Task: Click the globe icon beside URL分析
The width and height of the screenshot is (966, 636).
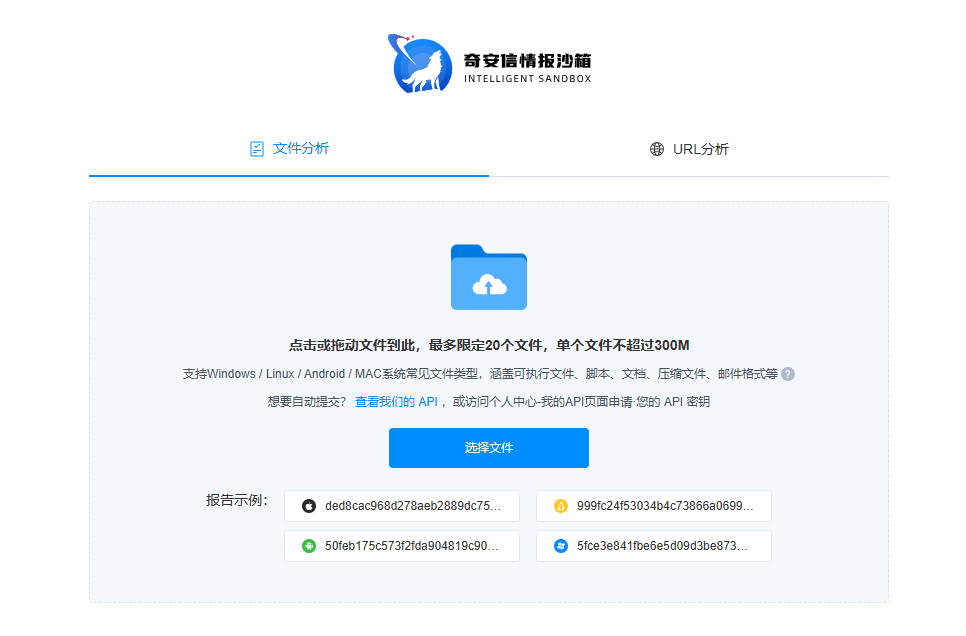Action: click(657, 149)
